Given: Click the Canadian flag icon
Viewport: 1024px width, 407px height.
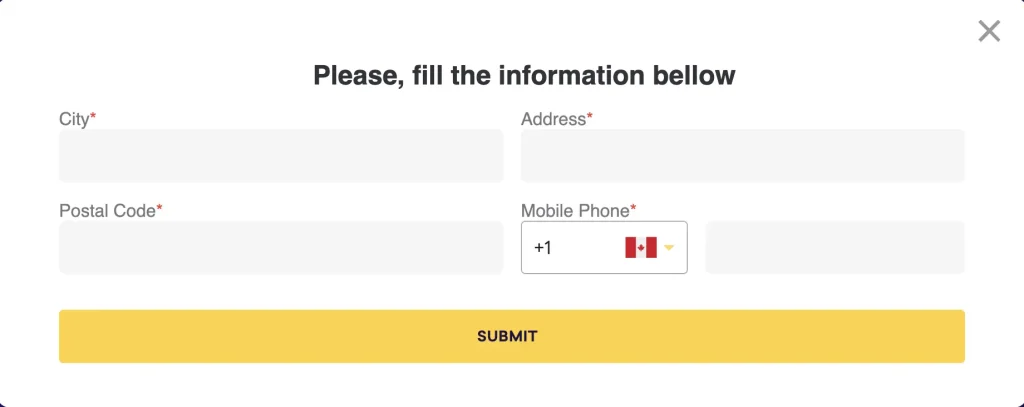Looking at the screenshot, I should point(641,248).
